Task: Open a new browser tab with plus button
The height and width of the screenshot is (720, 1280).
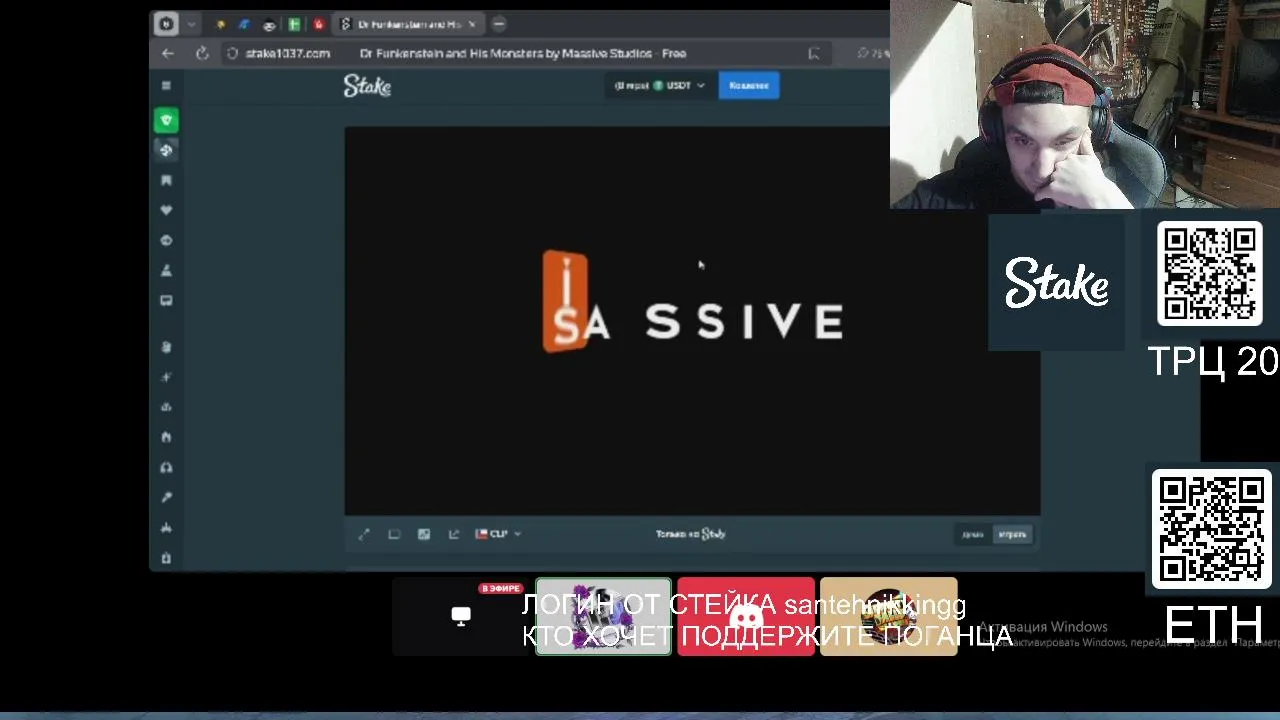Action: 499,24
